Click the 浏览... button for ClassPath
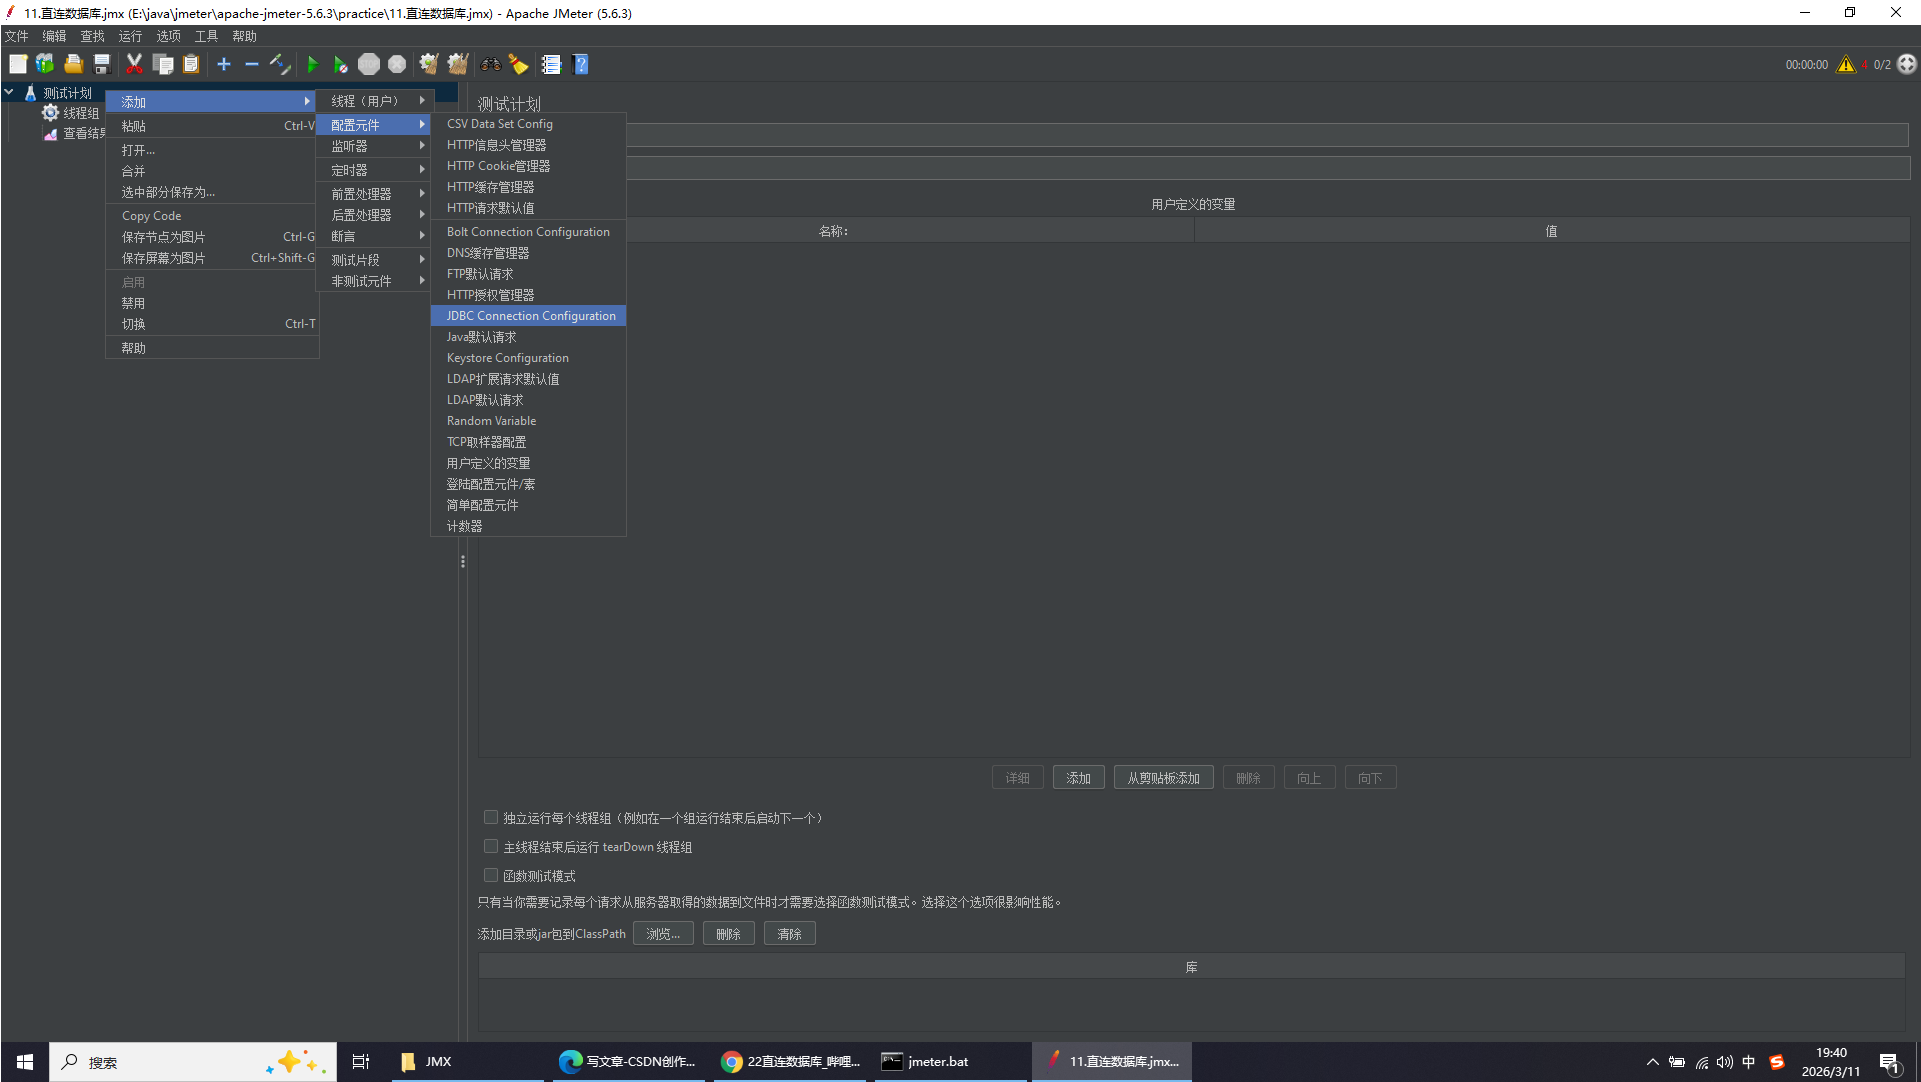The height and width of the screenshot is (1082, 1921). click(662, 934)
